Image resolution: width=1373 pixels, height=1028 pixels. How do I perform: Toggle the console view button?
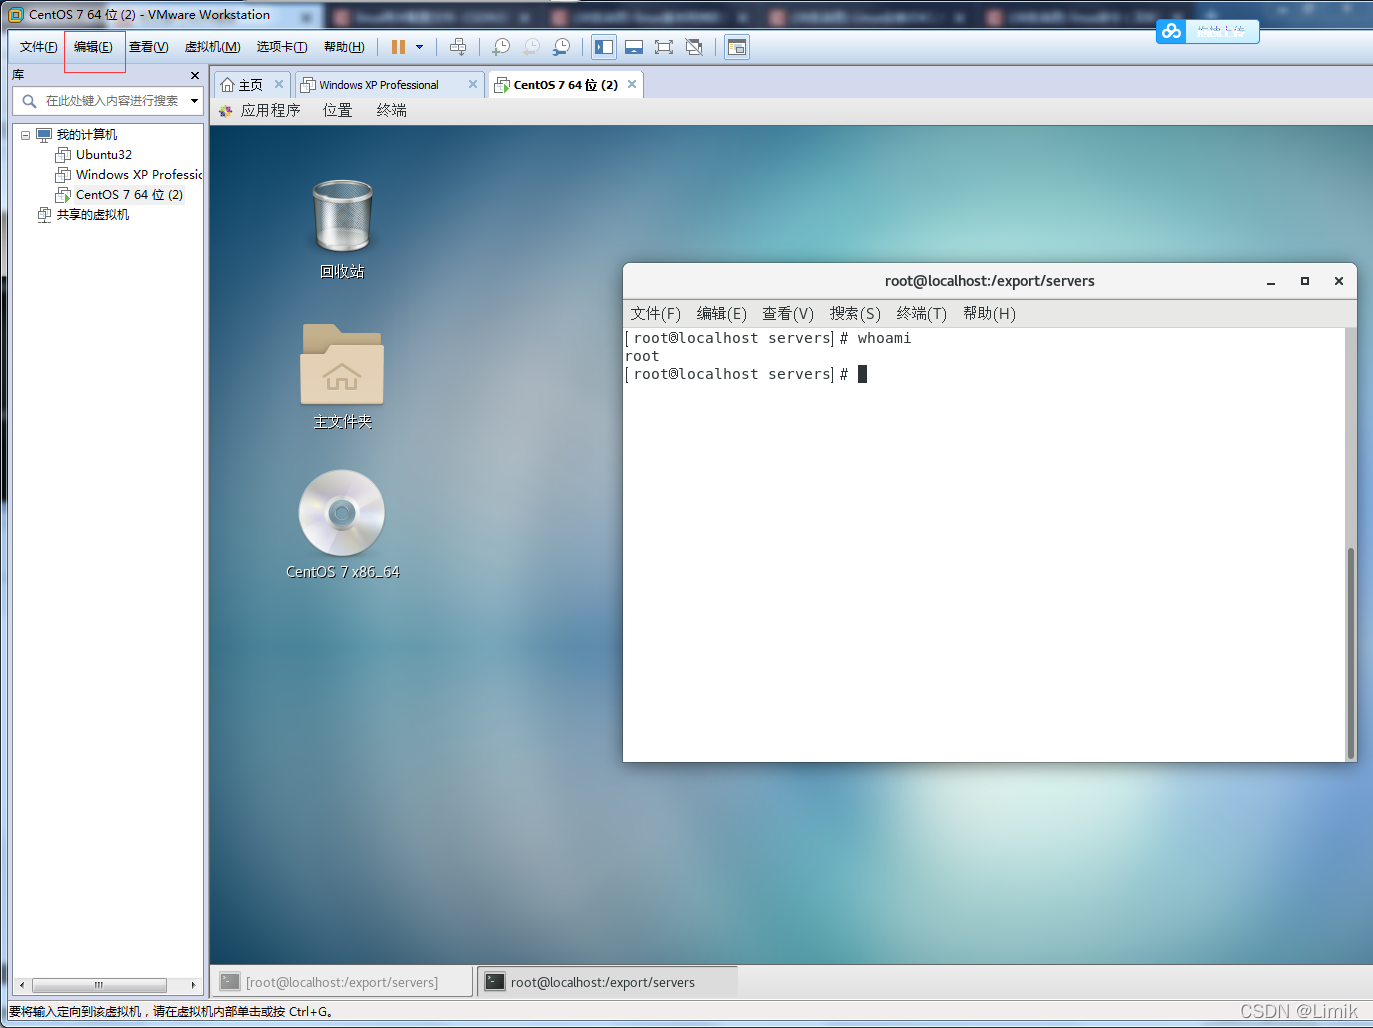coord(737,47)
